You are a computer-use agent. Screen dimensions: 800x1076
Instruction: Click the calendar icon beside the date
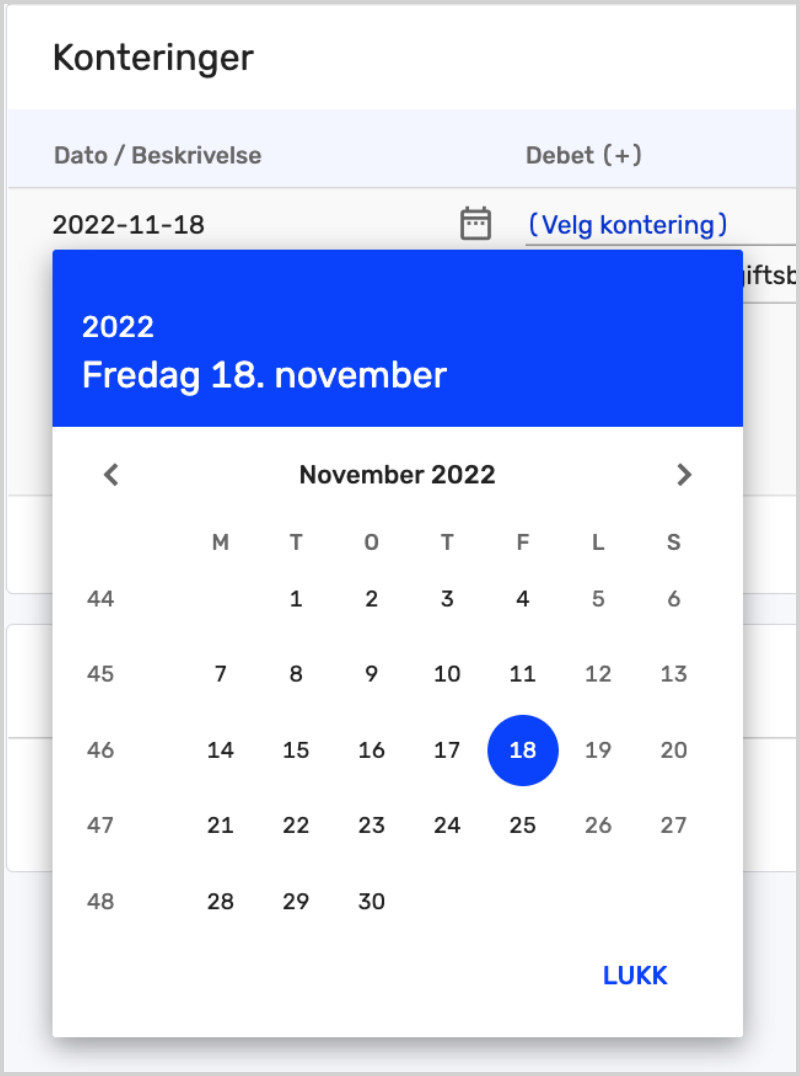(x=475, y=223)
